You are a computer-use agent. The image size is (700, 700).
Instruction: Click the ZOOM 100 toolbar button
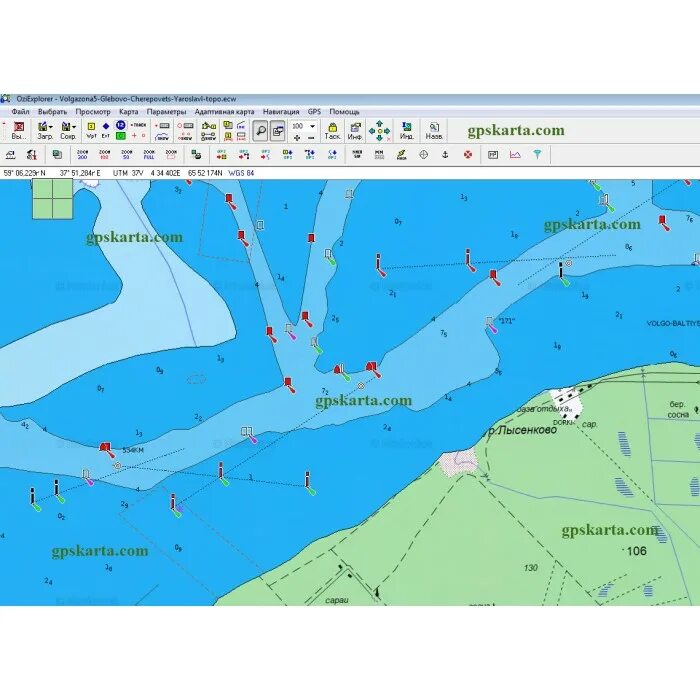pos(104,154)
